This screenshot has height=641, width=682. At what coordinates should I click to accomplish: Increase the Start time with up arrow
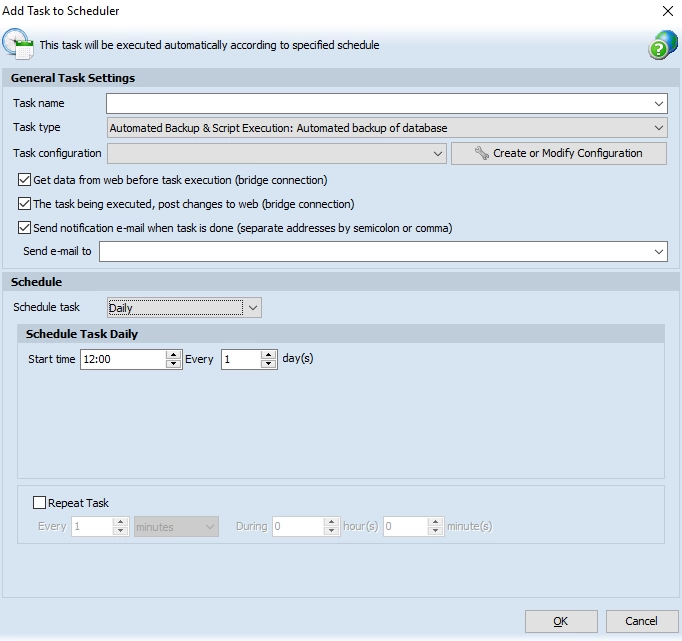(174, 354)
